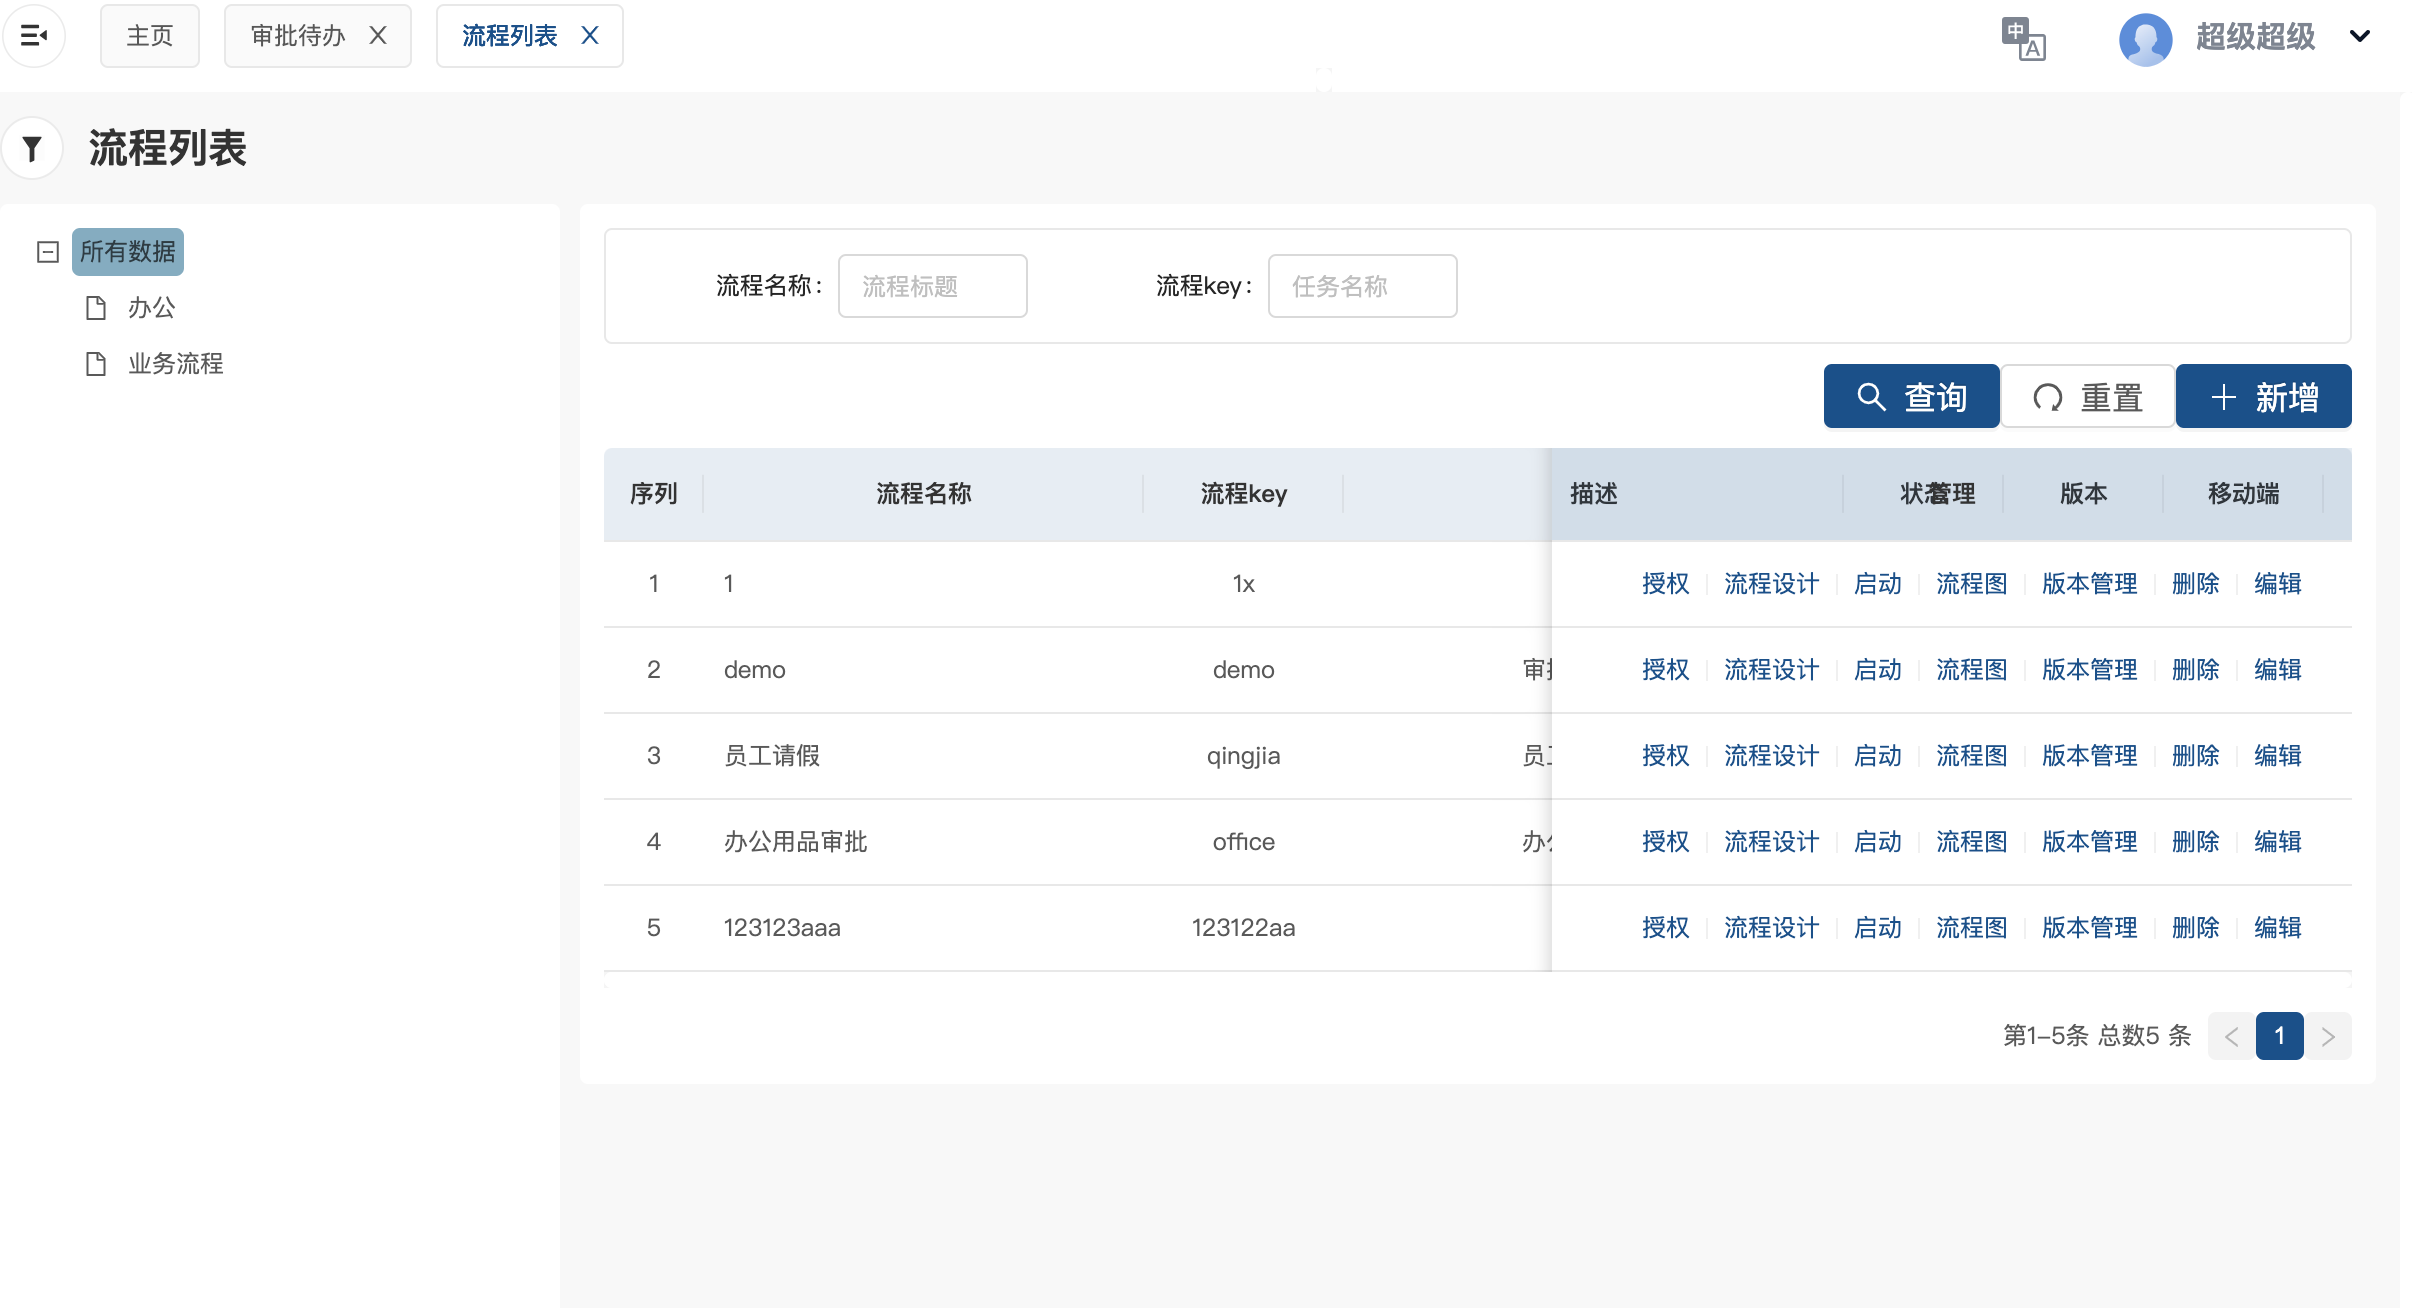Click the 新增 add button
The width and height of the screenshot is (2412, 1308).
(x=2264, y=397)
